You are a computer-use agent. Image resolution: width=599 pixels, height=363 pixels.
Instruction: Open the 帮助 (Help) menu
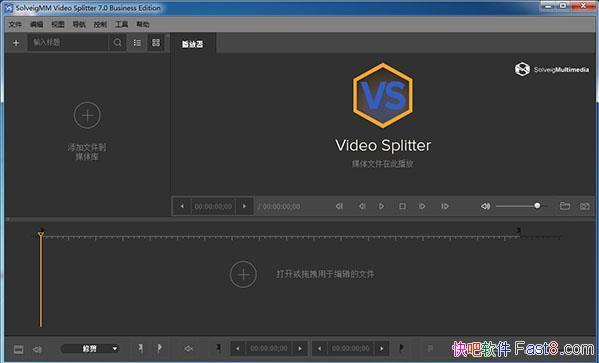(142, 24)
